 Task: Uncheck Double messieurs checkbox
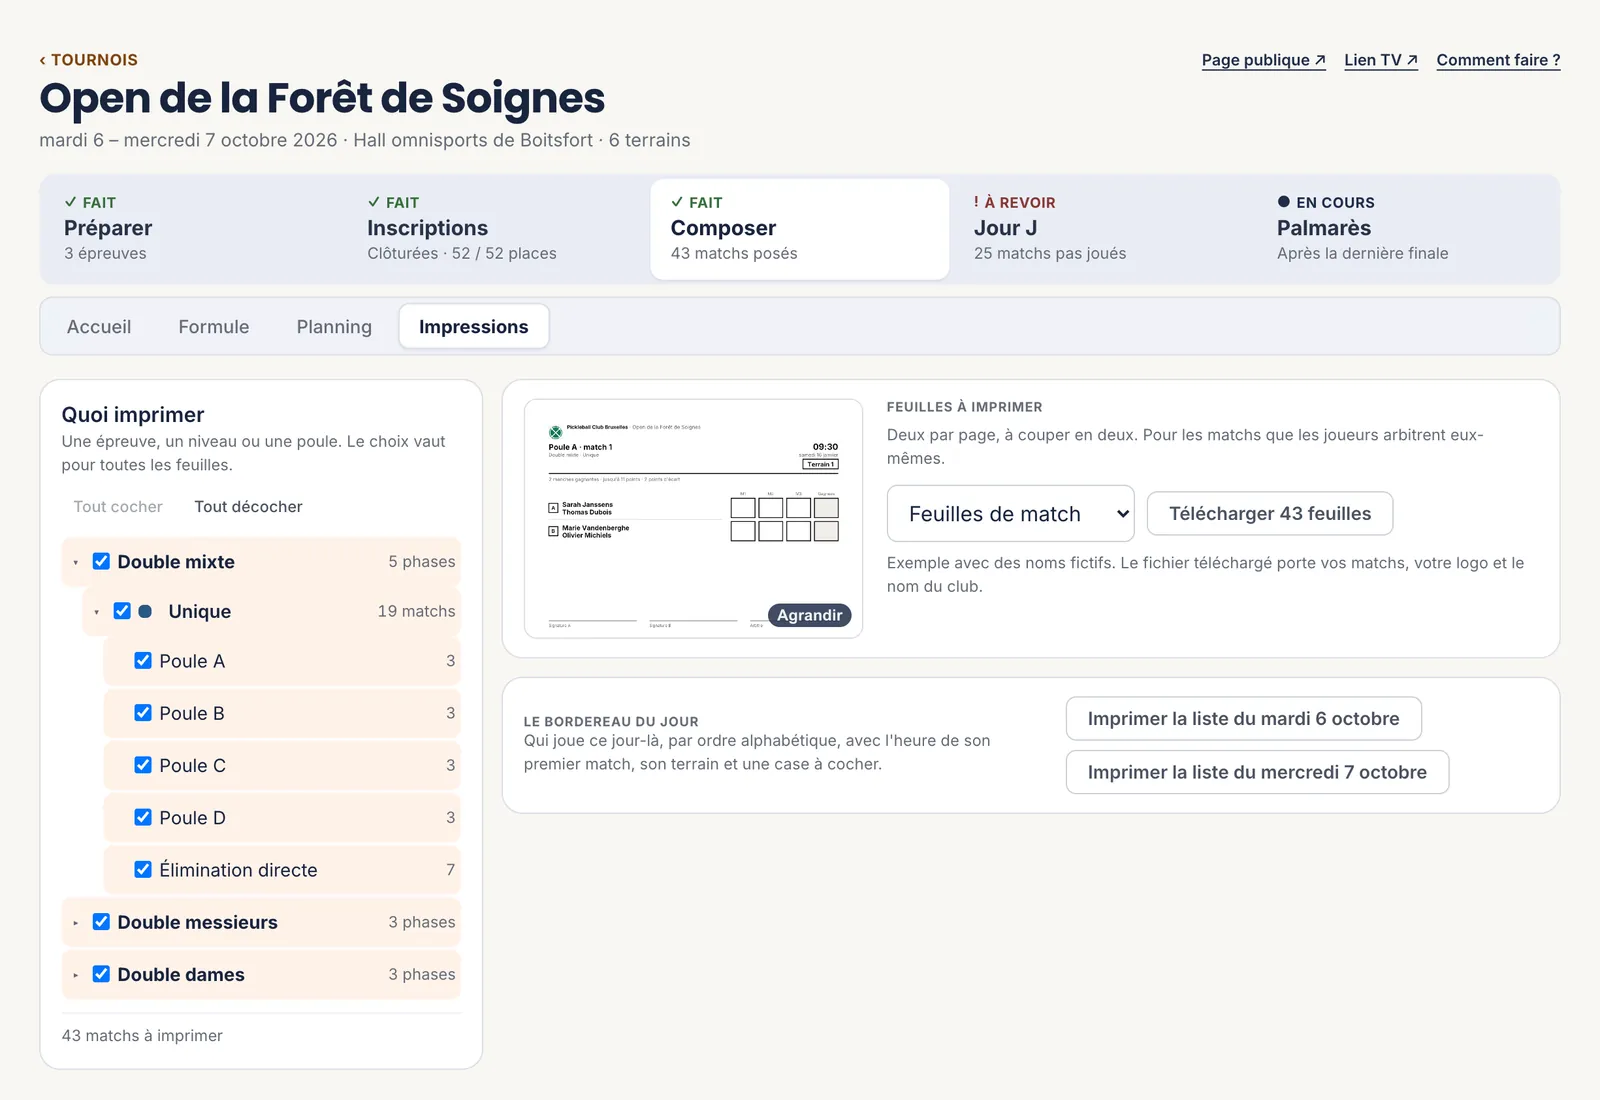[101, 922]
